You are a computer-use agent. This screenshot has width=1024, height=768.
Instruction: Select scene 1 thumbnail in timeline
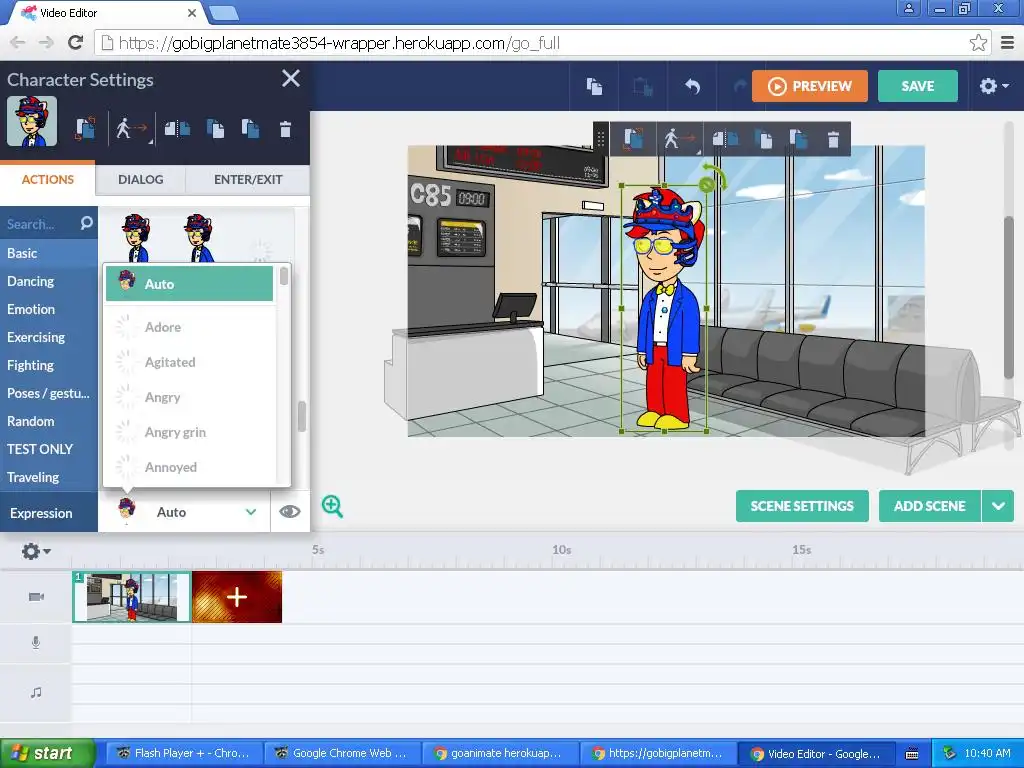point(131,597)
